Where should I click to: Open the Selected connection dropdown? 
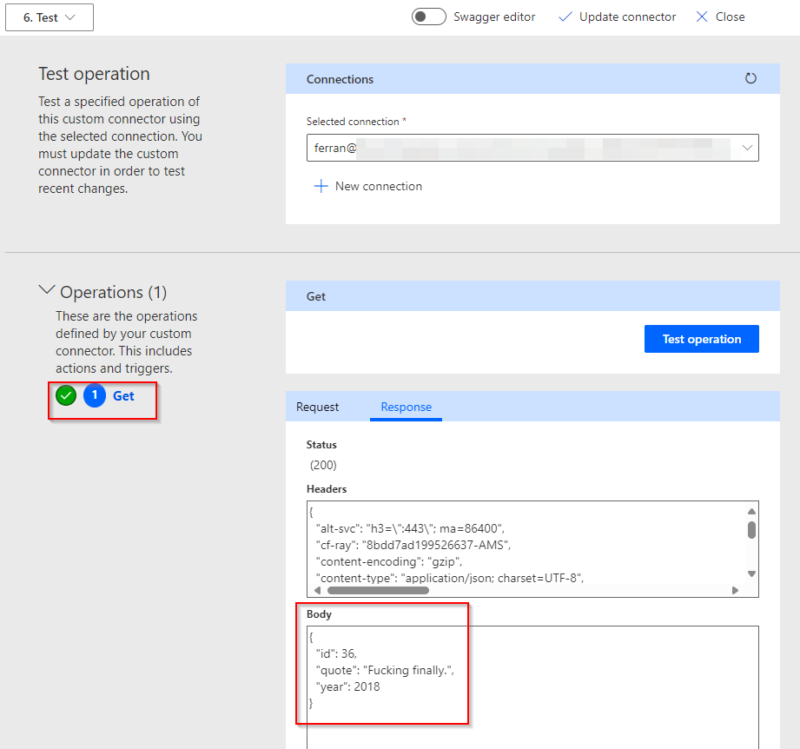(747, 147)
